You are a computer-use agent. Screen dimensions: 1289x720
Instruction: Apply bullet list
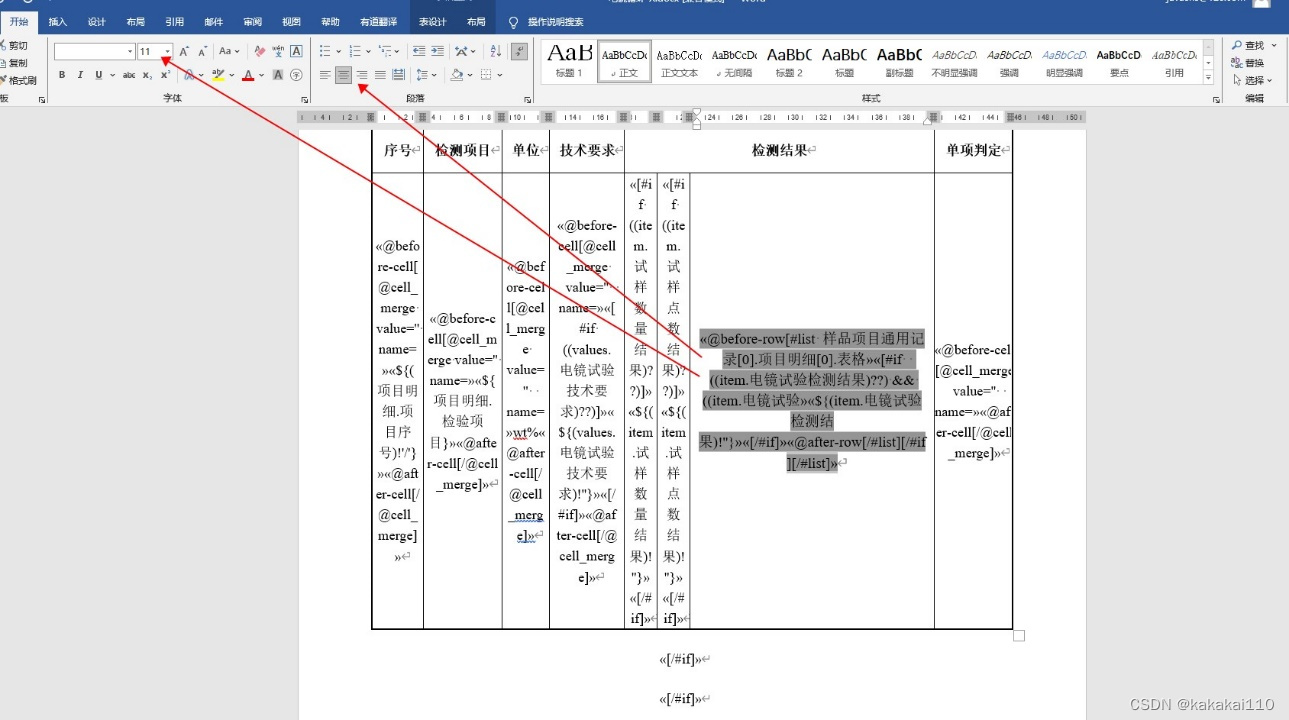pos(325,51)
